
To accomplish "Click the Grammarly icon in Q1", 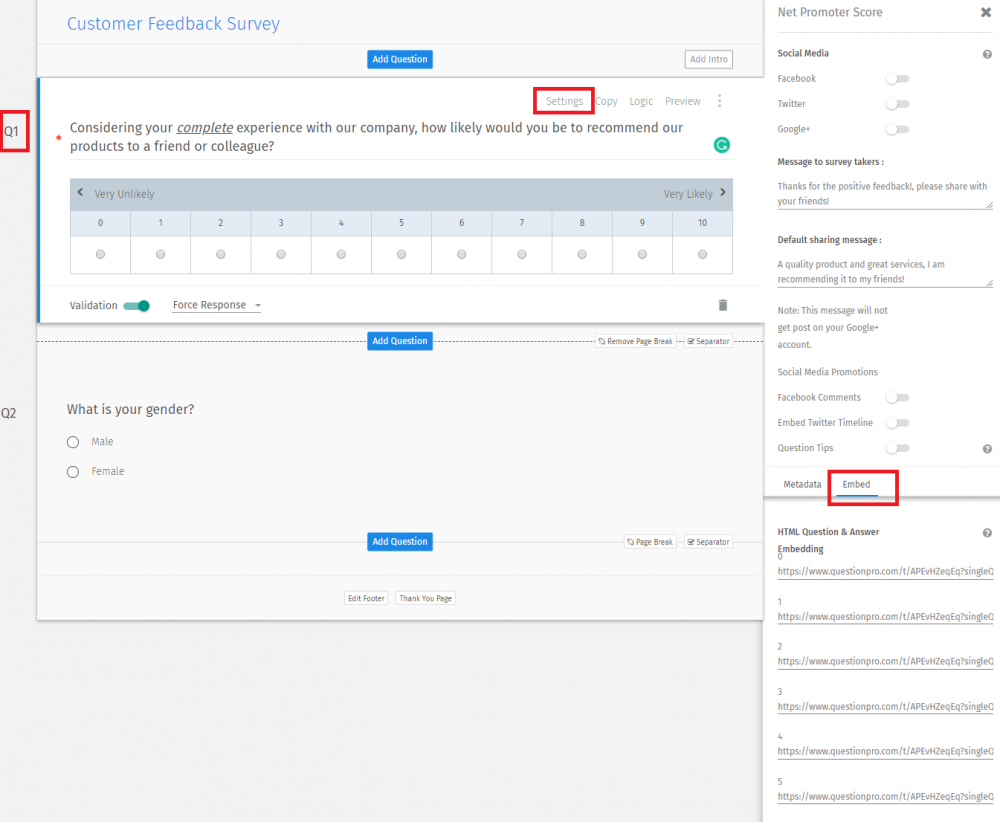I will pos(722,145).
